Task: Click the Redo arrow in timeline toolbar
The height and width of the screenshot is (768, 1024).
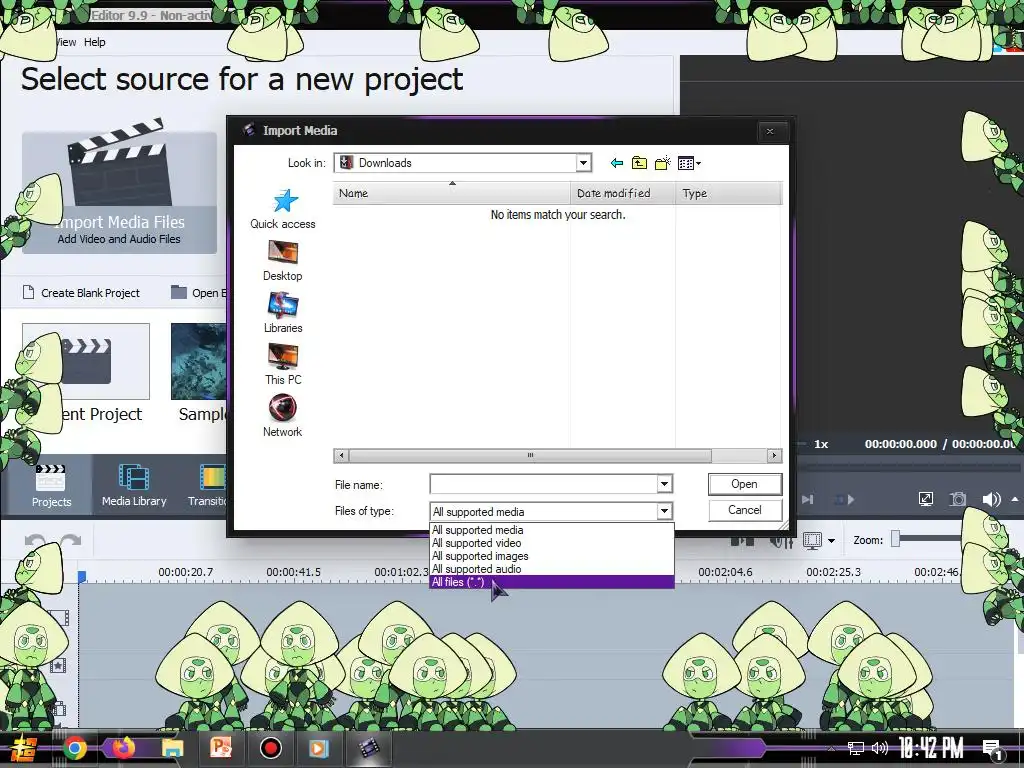Action: tap(71, 541)
